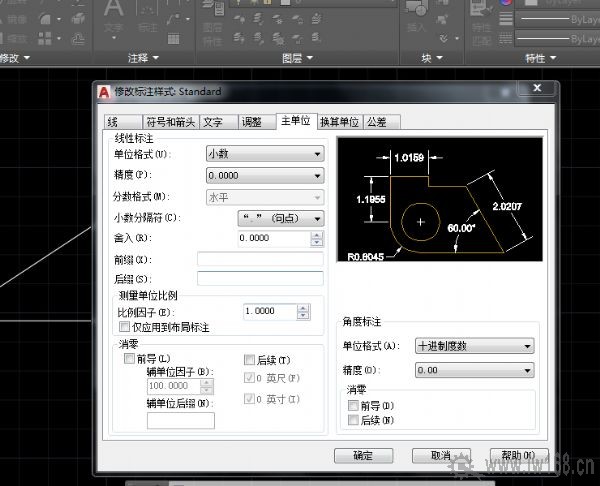
Task: Check angular 后续(N) zero suppression
Action: 353,420
